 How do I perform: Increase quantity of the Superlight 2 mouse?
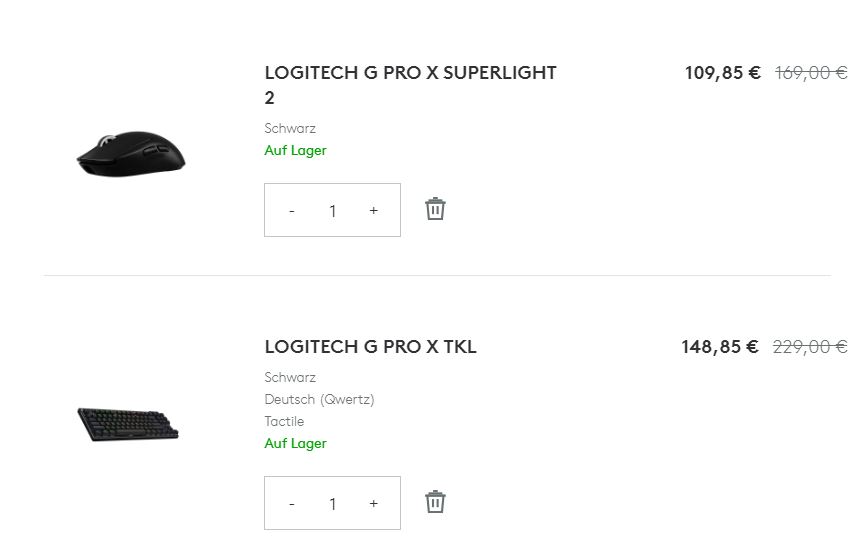click(x=374, y=211)
